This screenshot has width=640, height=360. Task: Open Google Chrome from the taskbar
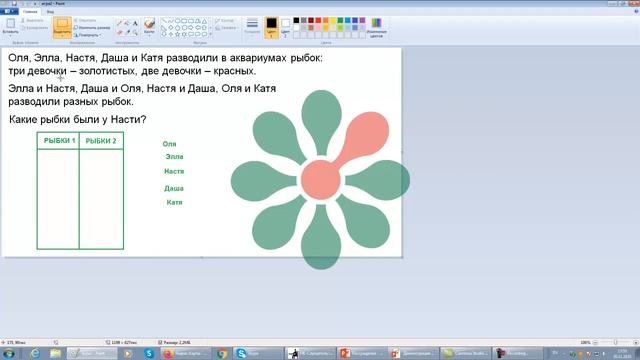(222, 353)
